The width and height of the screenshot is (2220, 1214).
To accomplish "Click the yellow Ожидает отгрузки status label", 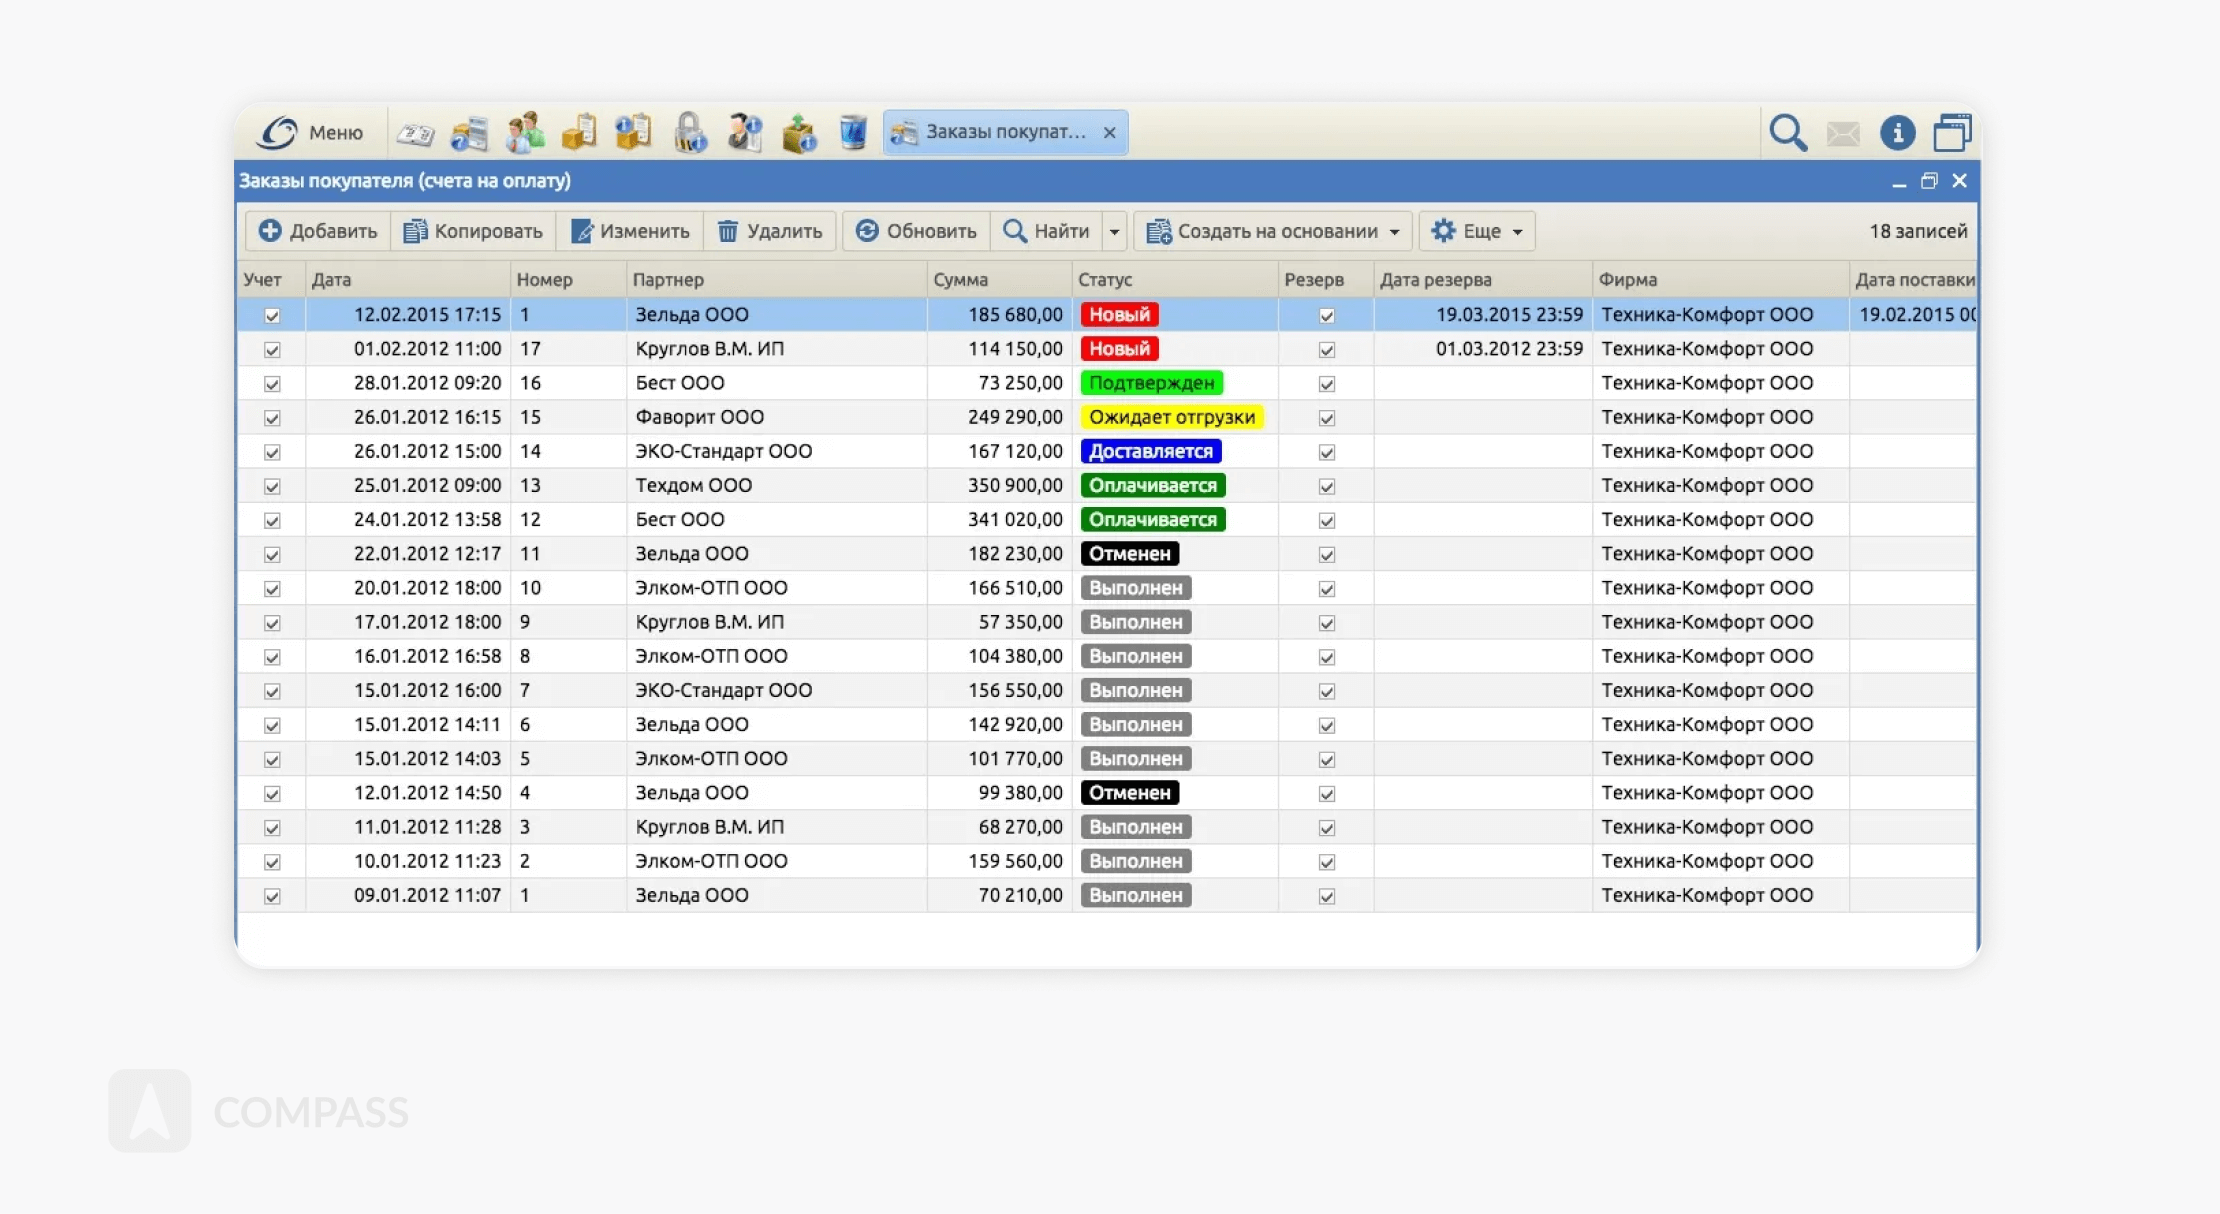I will pos(1171,418).
